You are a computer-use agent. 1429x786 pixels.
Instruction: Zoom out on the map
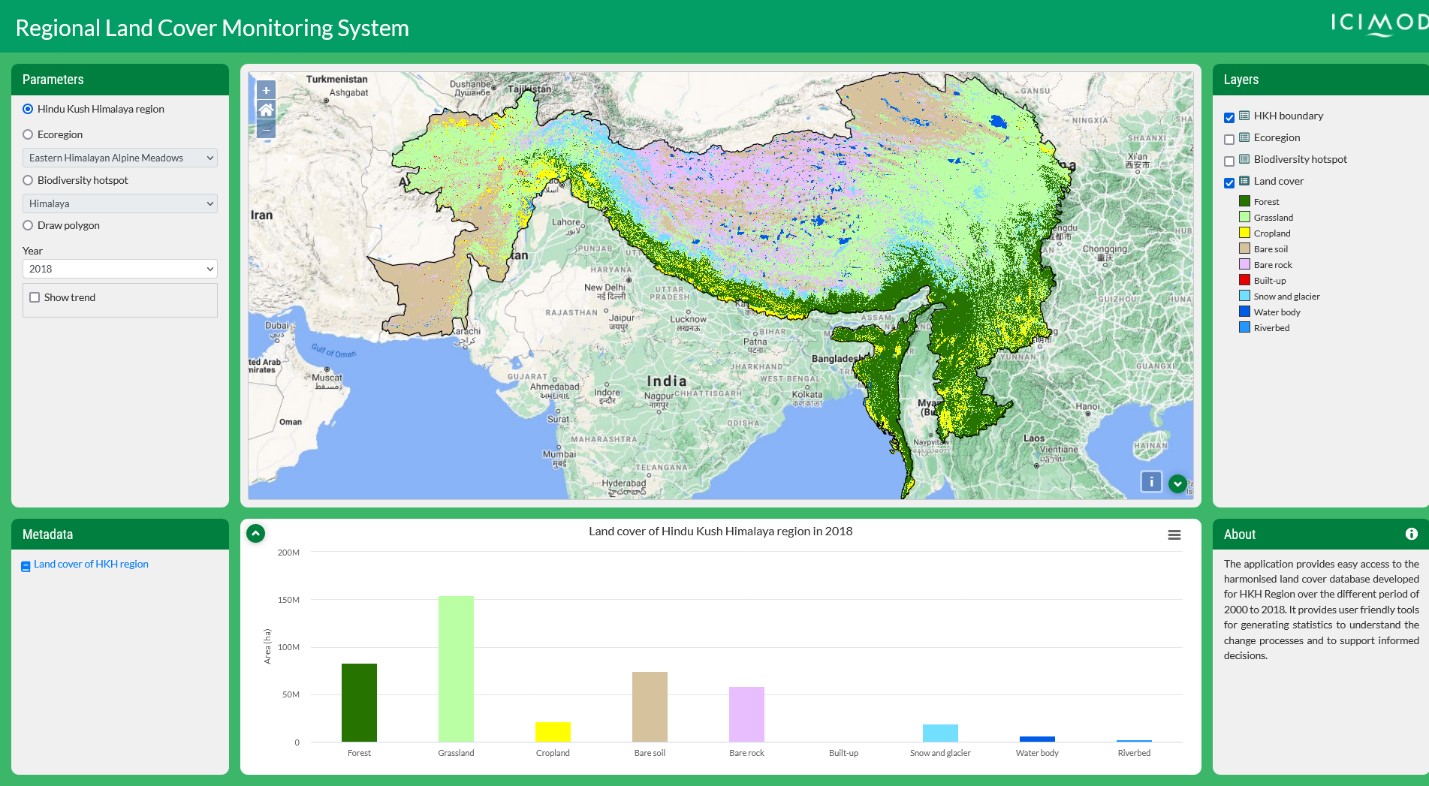(x=266, y=129)
